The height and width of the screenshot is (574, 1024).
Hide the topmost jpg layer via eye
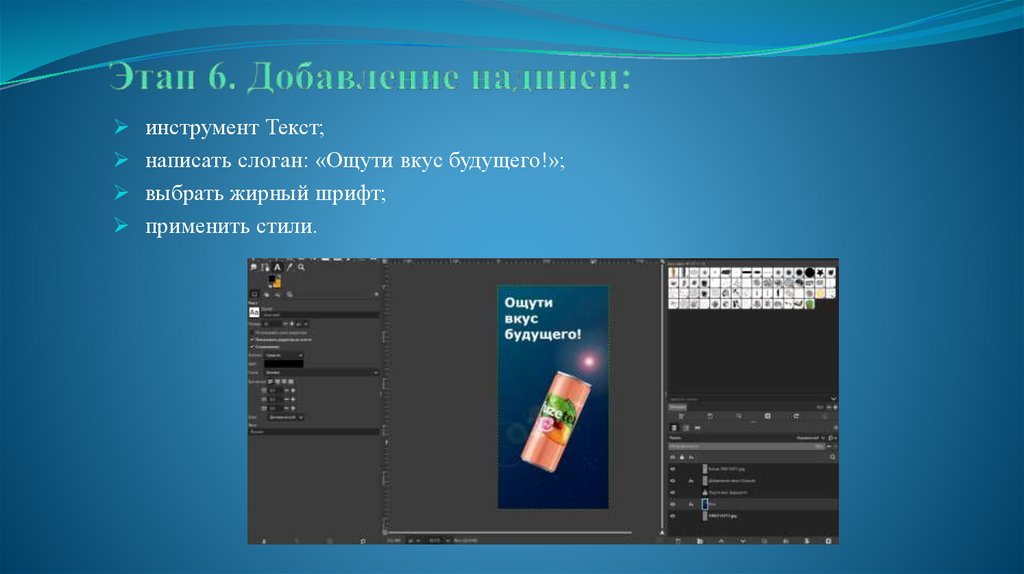pos(673,469)
